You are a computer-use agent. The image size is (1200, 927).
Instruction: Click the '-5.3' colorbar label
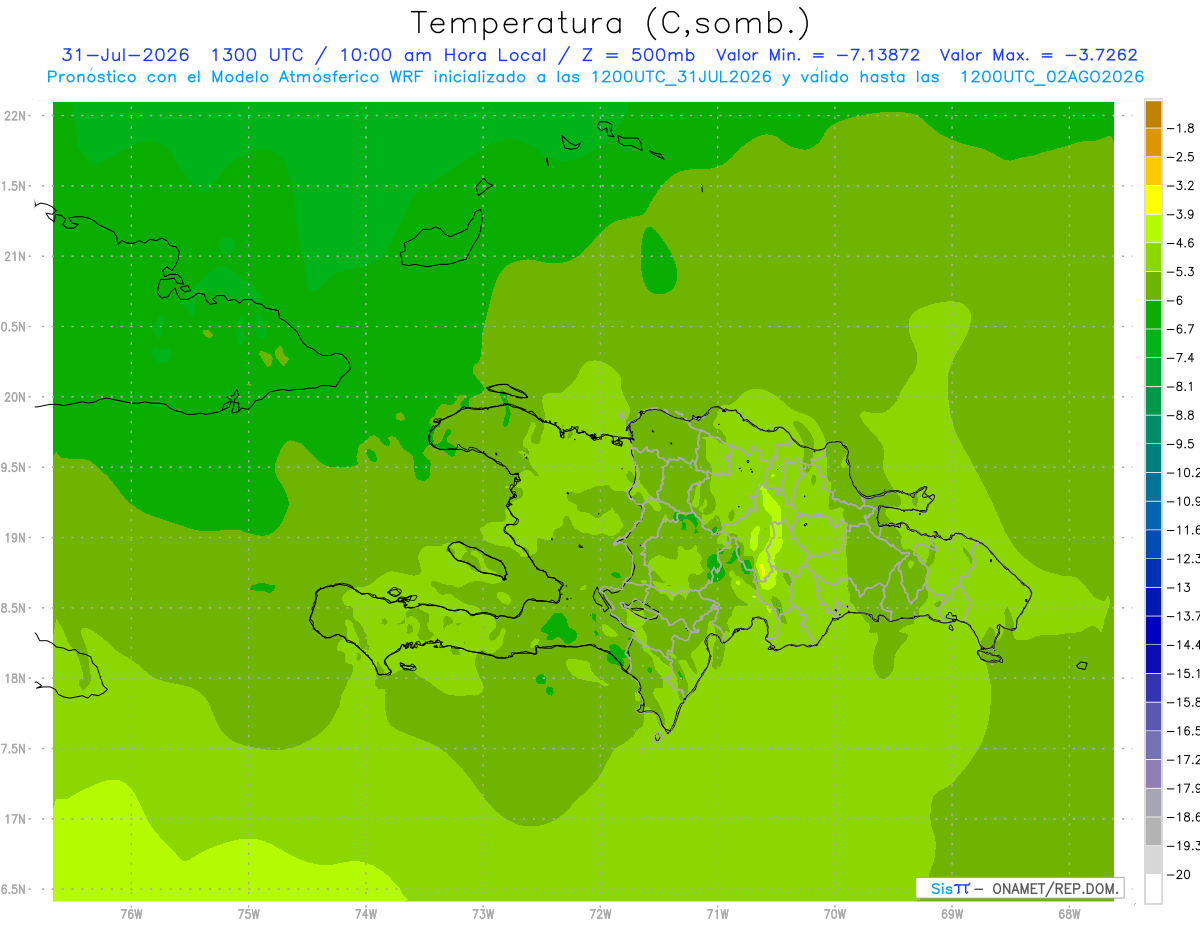(1181, 272)
